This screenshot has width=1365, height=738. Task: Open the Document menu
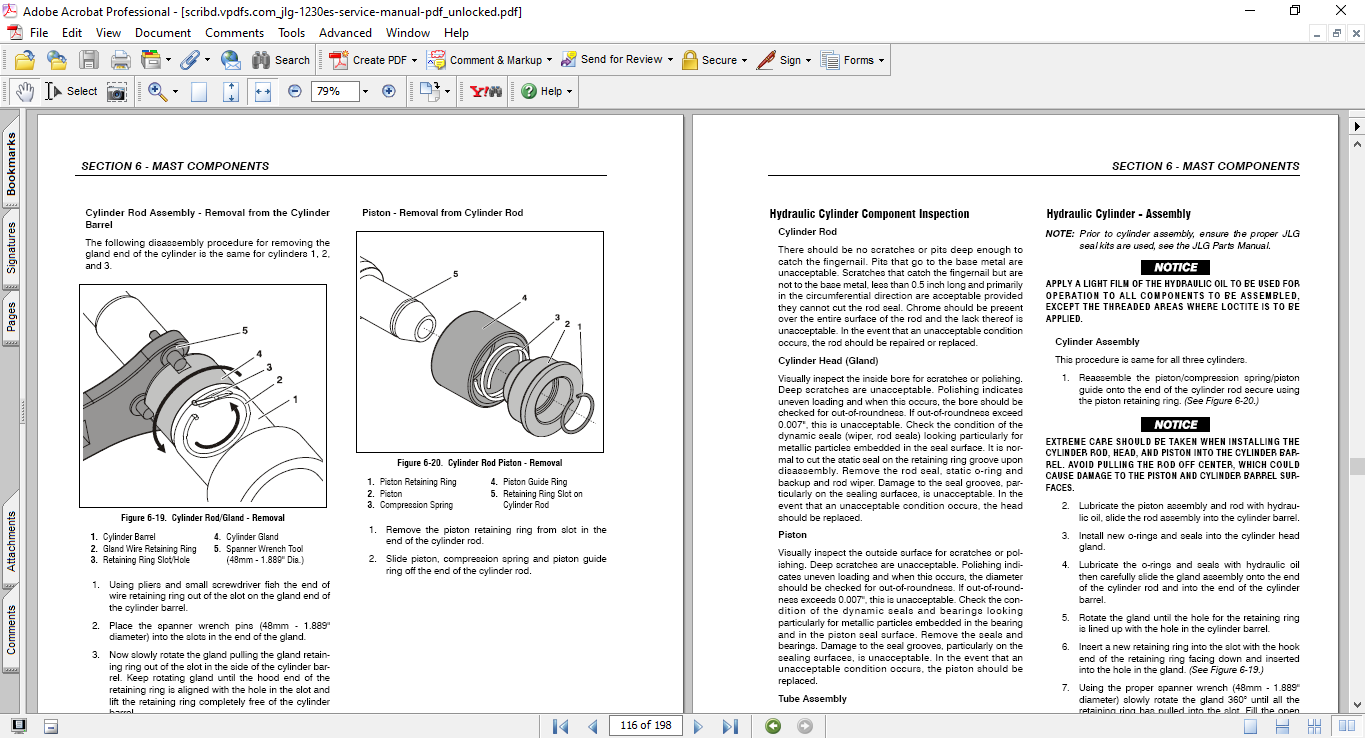163,33
